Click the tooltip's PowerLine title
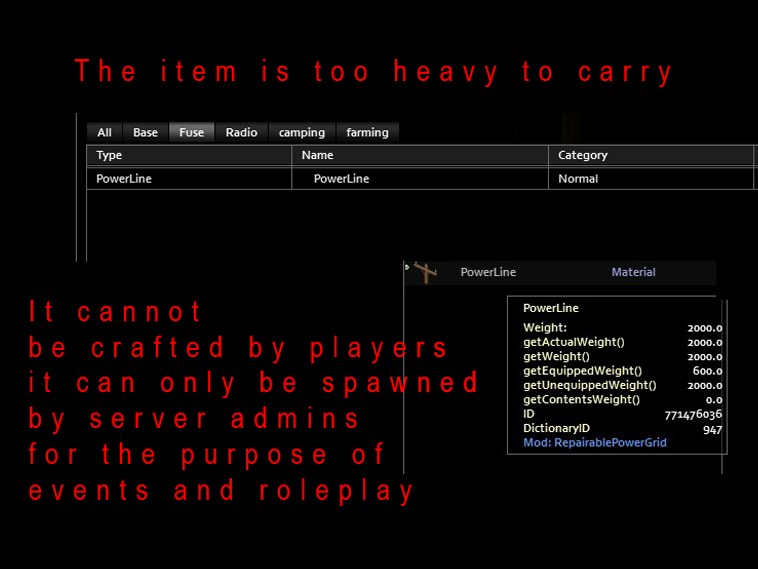This screenshot has height=569, width=758. click(551, 308)
